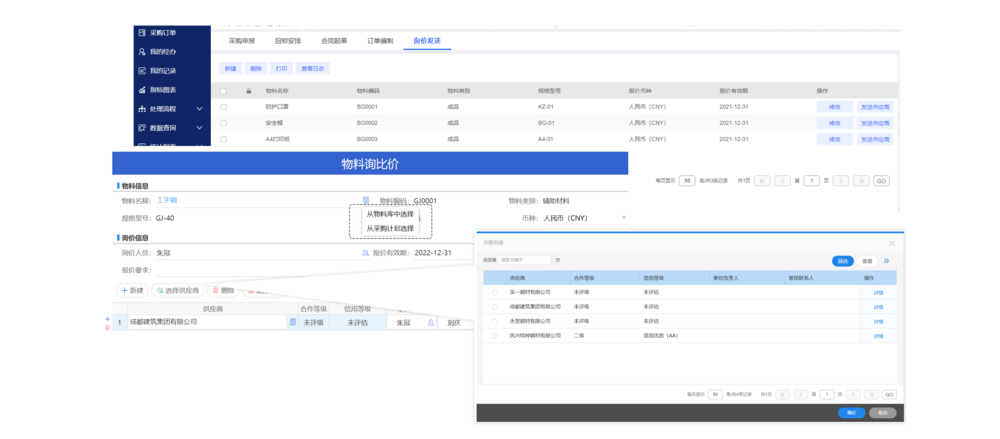
Task: Expand the 数据查询 sidebar section
Action: [x=199, y=128]
